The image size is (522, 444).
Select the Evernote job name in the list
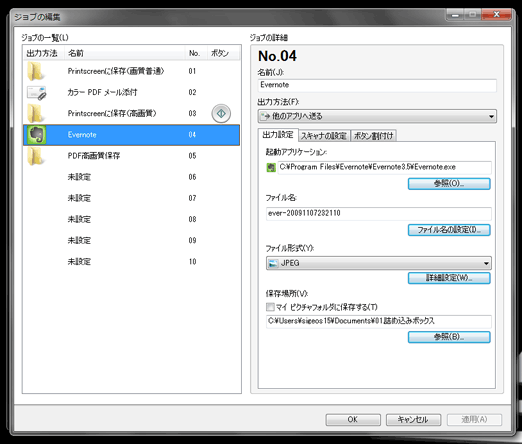[x=82, y=135]
